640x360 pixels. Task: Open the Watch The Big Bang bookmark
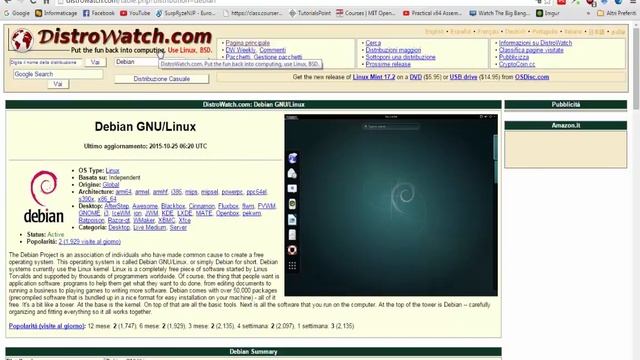(499, 13)
